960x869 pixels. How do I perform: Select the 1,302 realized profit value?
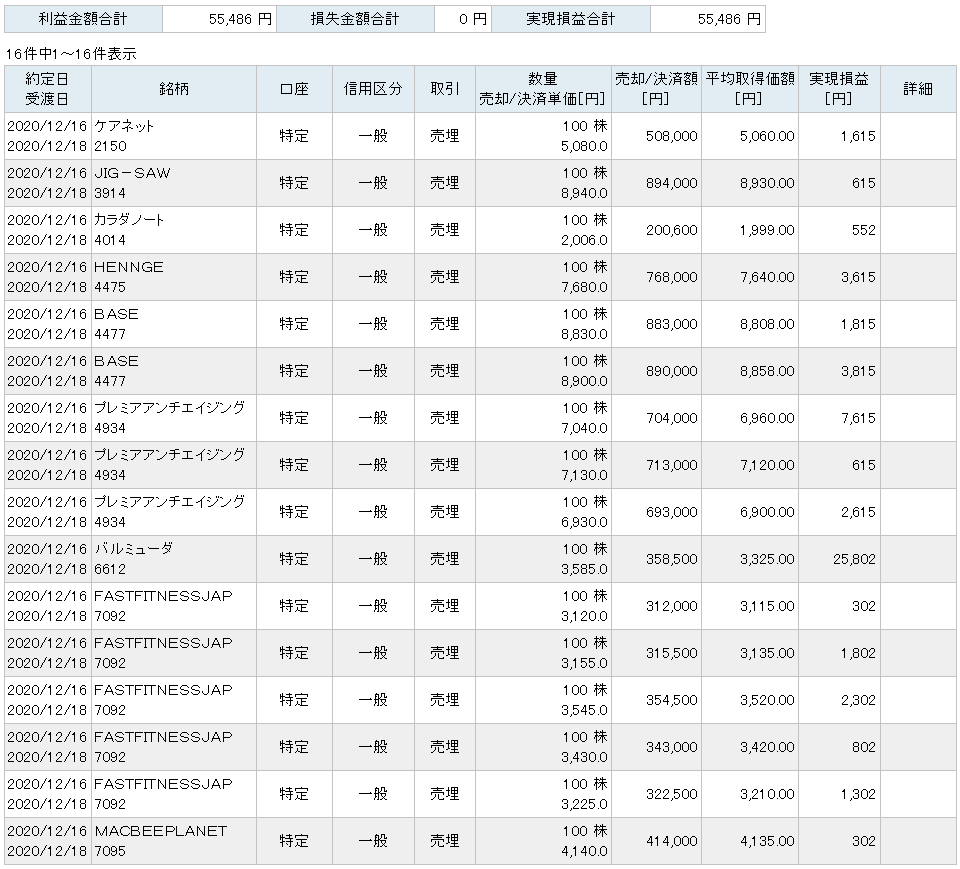[x=858, y=794]
